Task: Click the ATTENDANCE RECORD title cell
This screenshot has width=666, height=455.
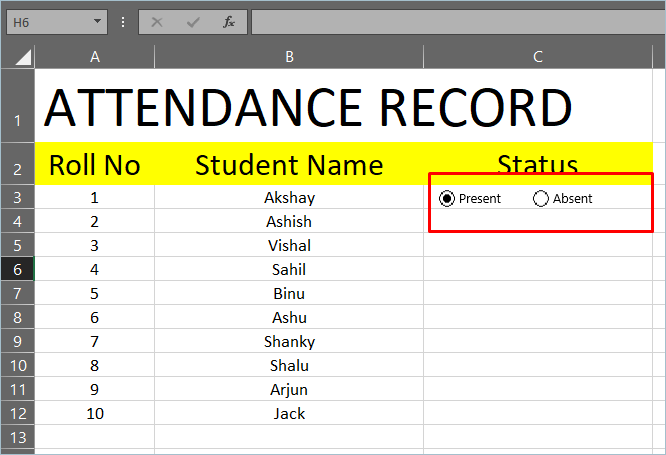Action: point(308,108)
